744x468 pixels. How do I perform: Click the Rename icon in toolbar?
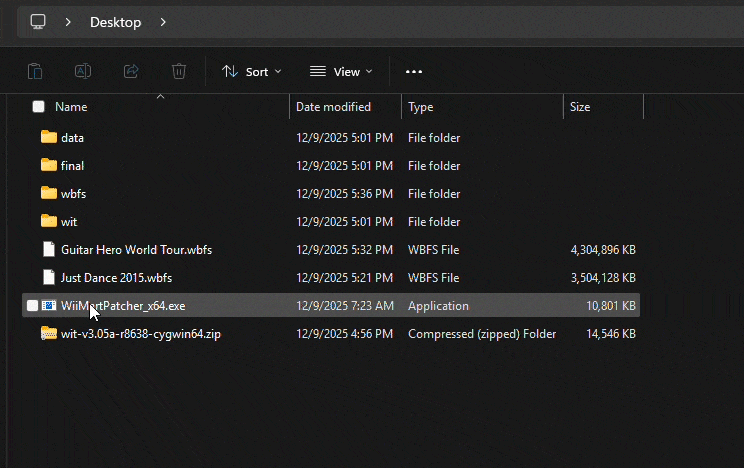click(x=83, y=71)
